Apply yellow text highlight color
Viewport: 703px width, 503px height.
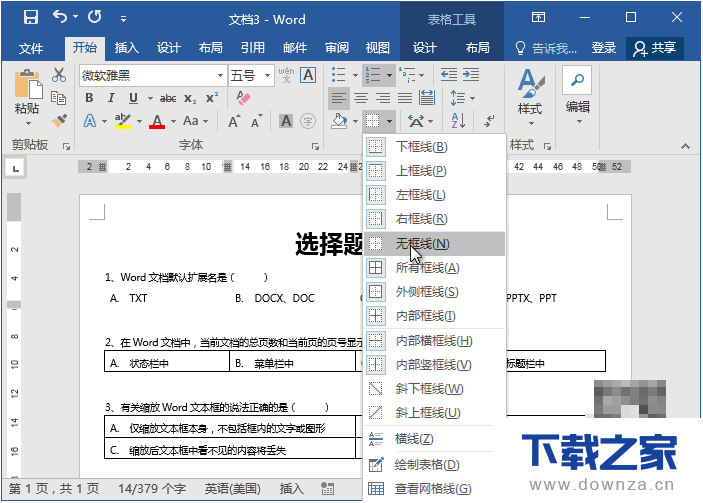[x=123, y=121]
